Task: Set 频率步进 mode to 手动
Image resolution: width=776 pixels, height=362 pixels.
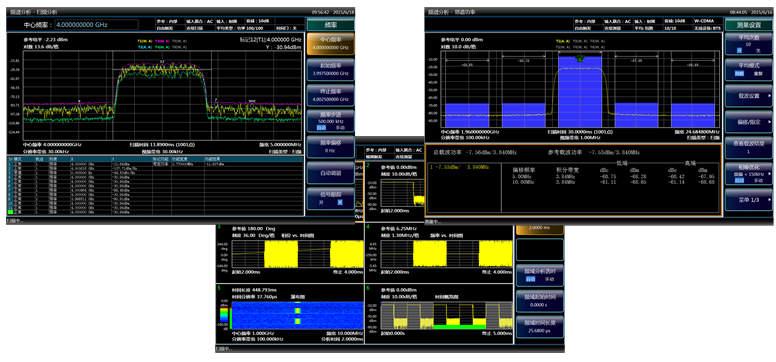Action: [339, 127]
